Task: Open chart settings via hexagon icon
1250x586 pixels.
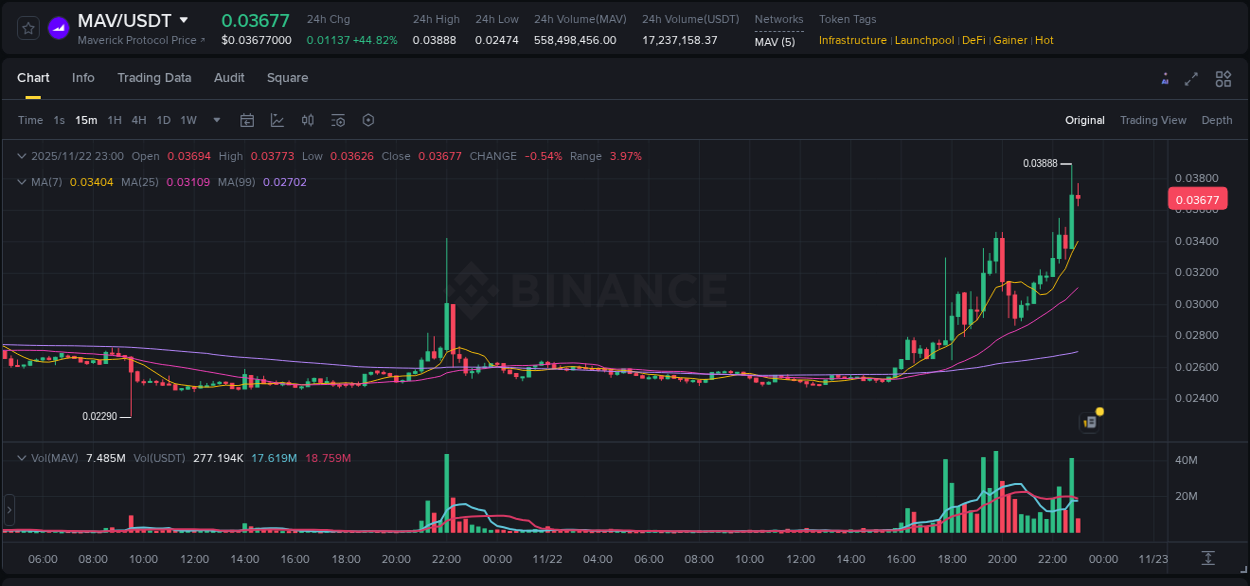Action: pos(368,120)
